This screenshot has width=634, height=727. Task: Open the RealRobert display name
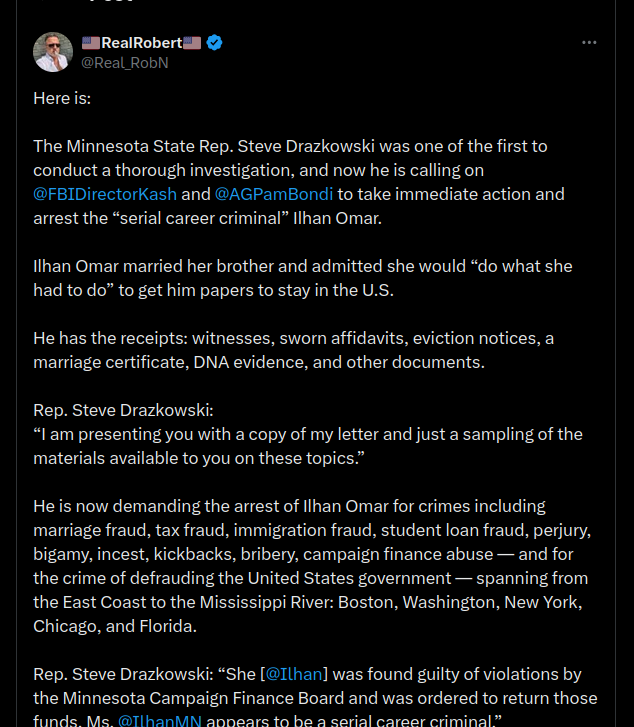click(x=141, y=43)
